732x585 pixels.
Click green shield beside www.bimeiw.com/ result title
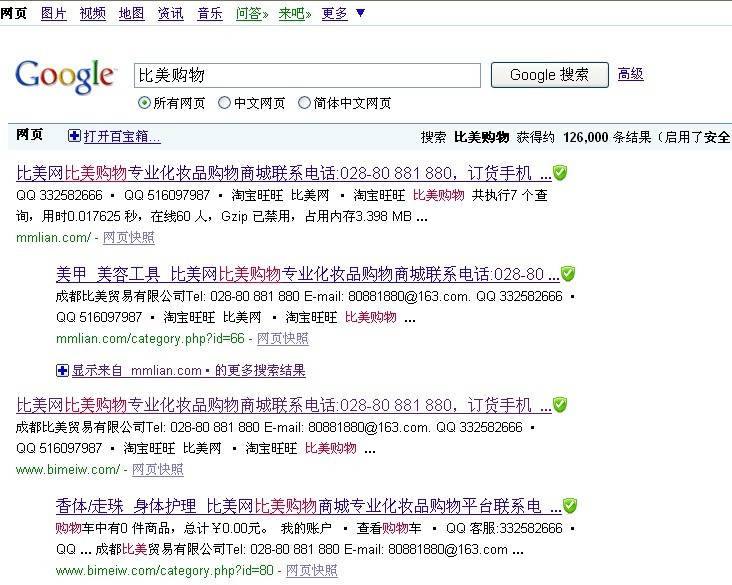point(560,405)
